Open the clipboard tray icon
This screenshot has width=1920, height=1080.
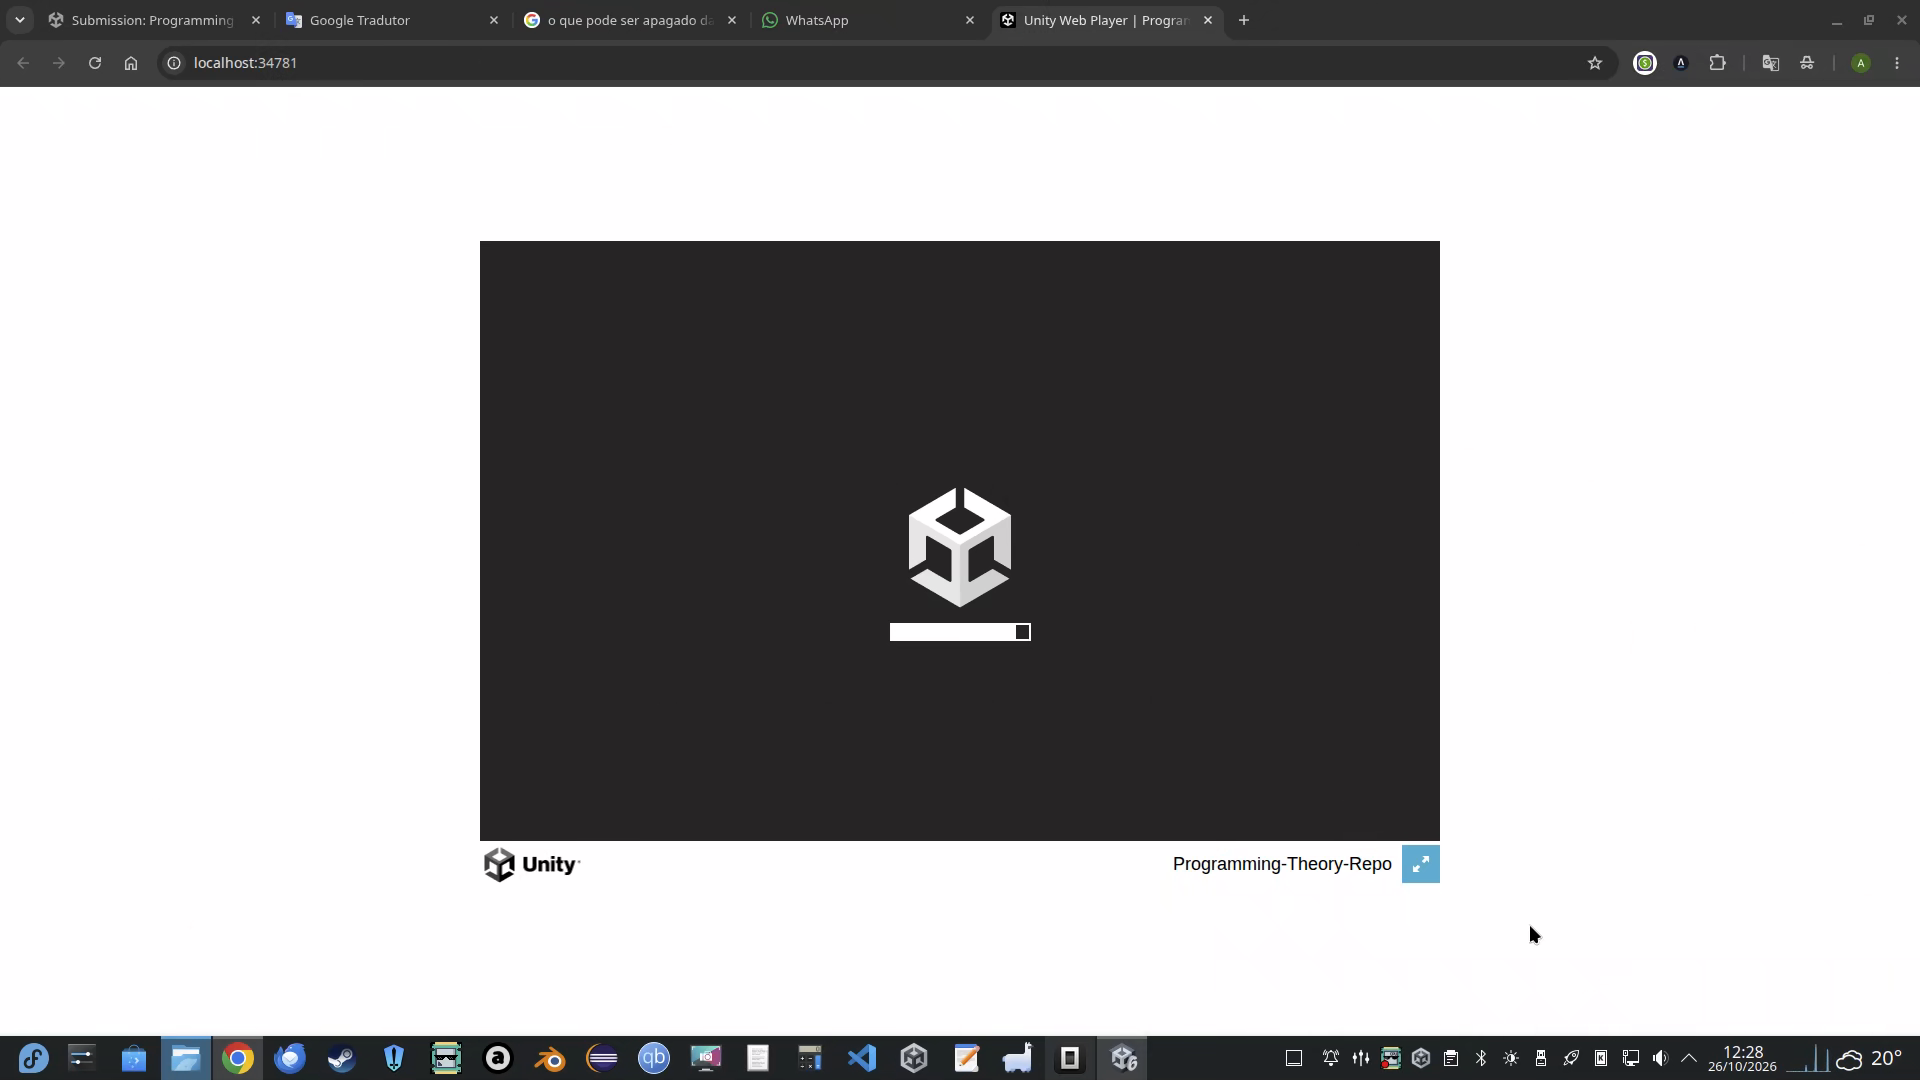1451,1058
